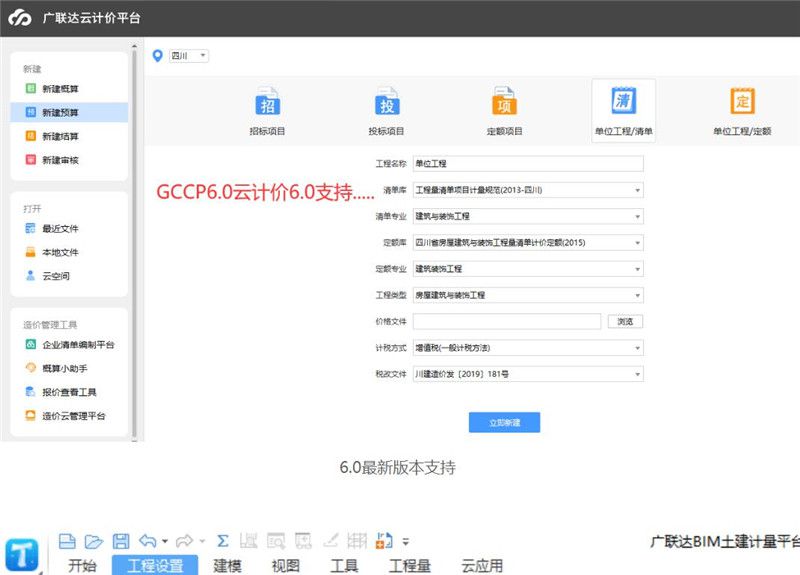
Task: Click the 价格文件 input field
Action: click(507, 321)
